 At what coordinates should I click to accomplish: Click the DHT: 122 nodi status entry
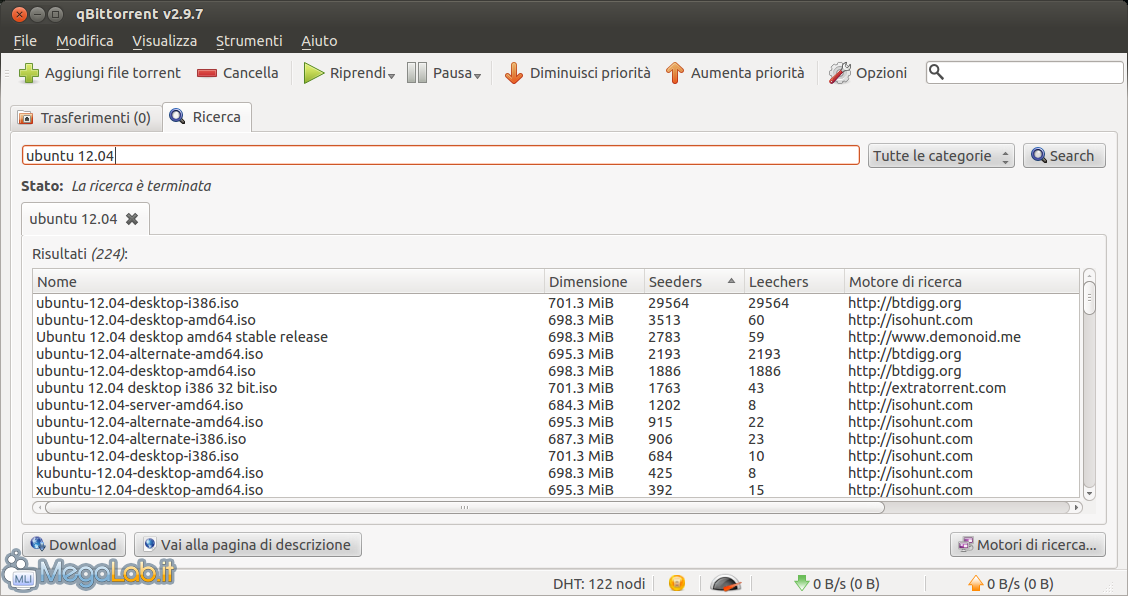[x=599, y=584]
